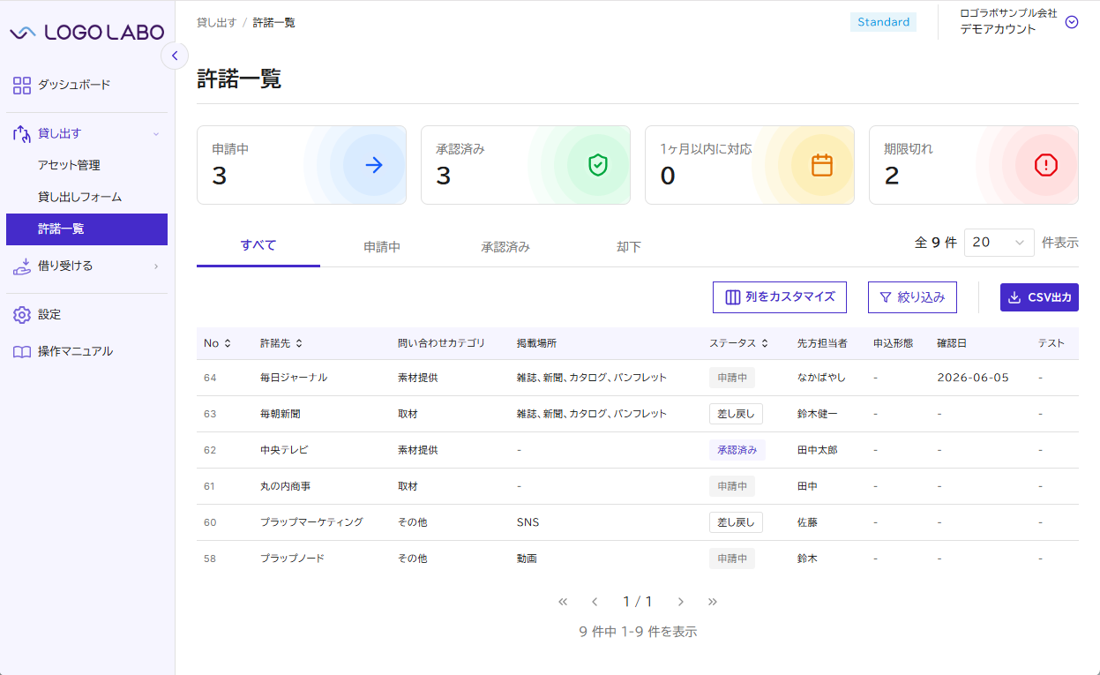This screenshot has height=675, width=1100.
Task: Click the red alert icon in 期限切れ card
Action: 1045,165
